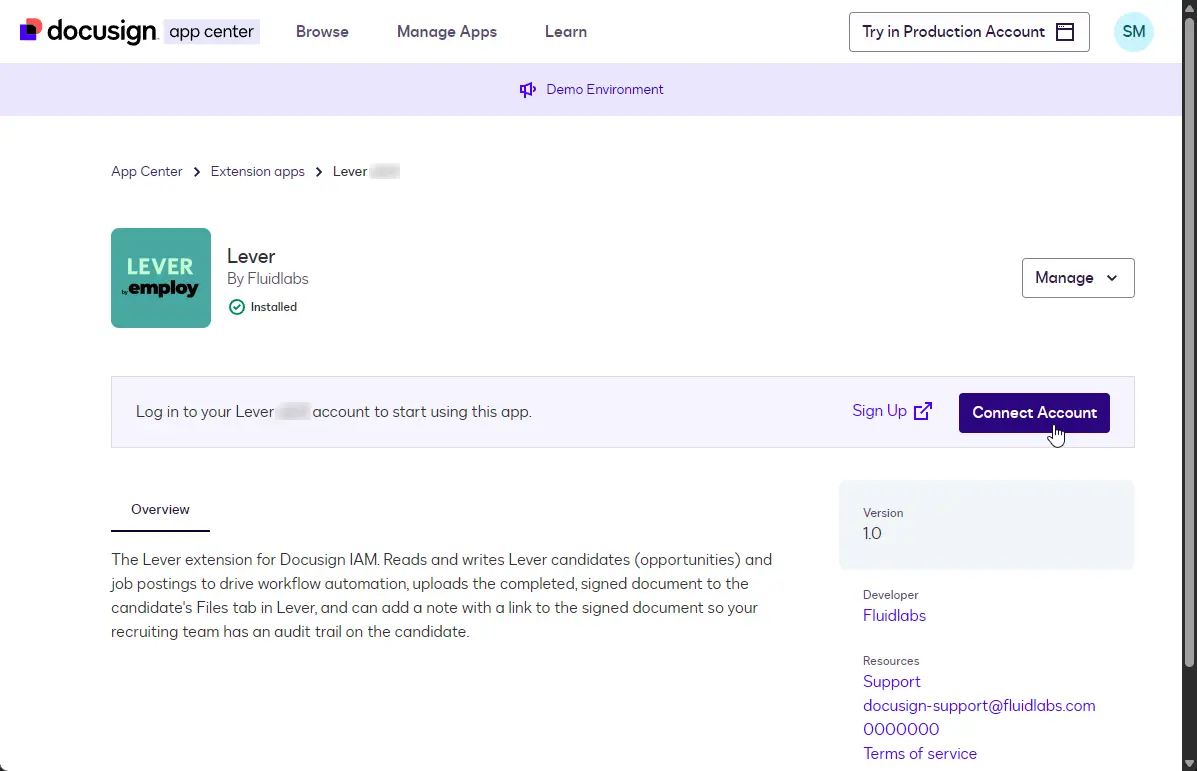Go to App Center breadcrumb
The height and width of the screenshot is (771, 1197).
[147, 172]
